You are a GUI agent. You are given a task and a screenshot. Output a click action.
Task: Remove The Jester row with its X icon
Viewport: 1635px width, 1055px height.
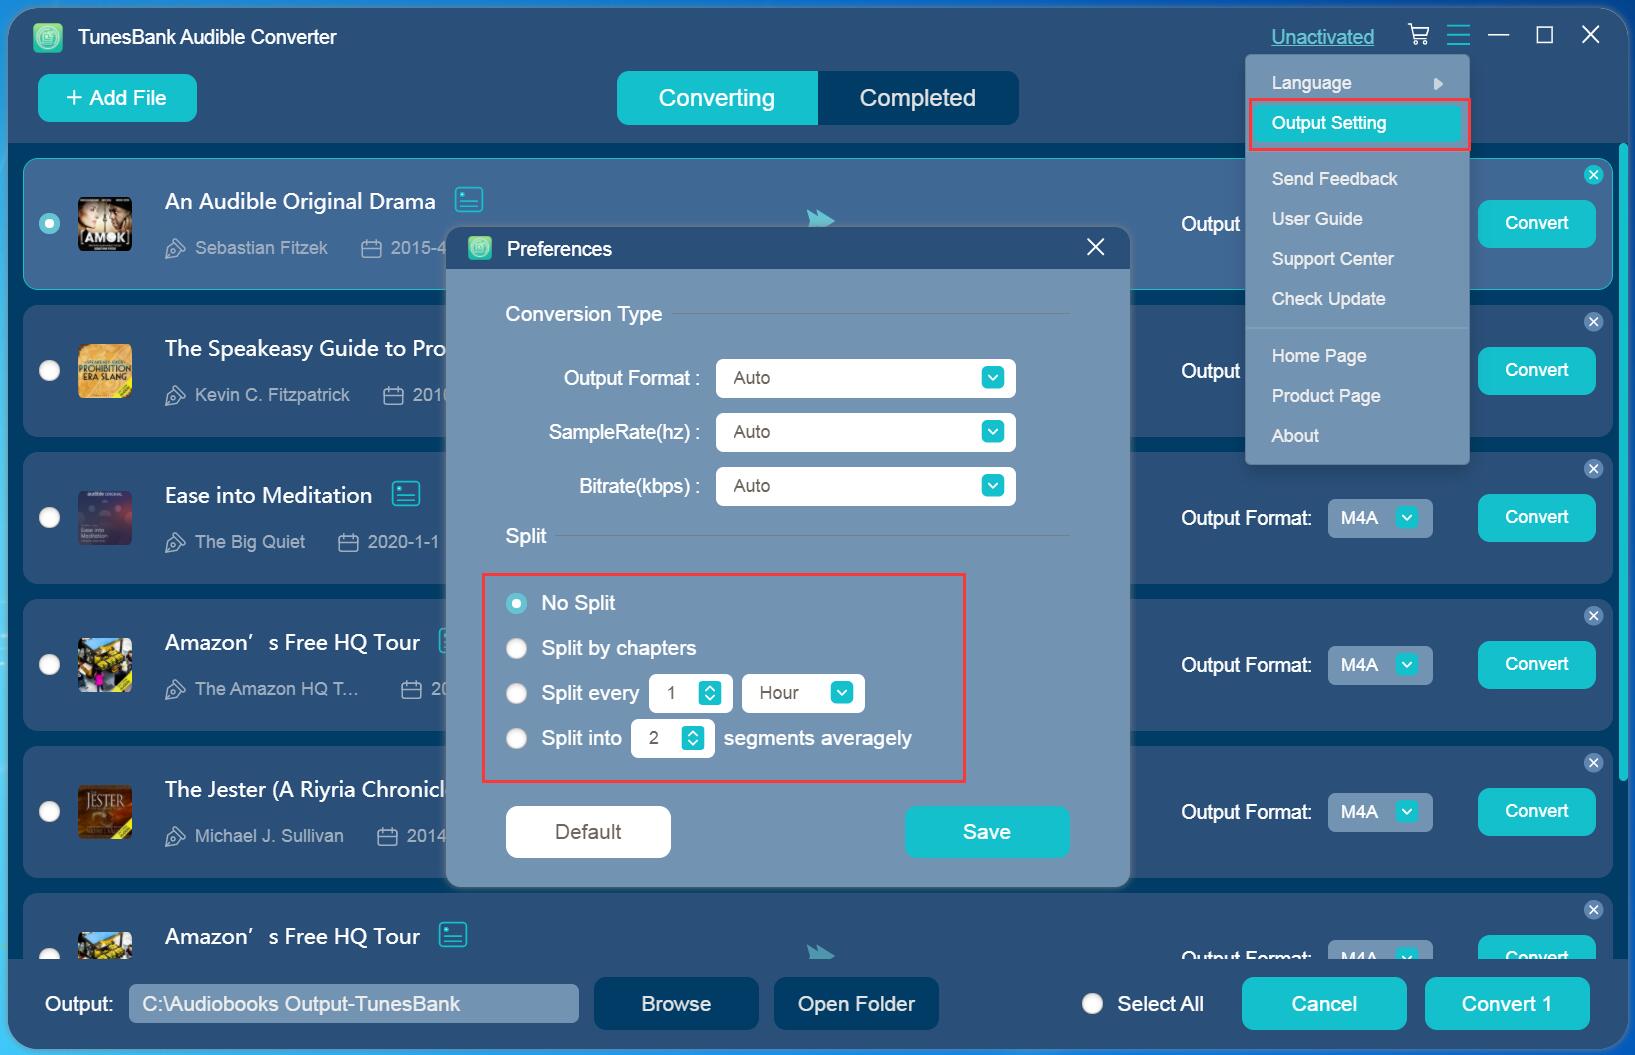click(1593, 763)
